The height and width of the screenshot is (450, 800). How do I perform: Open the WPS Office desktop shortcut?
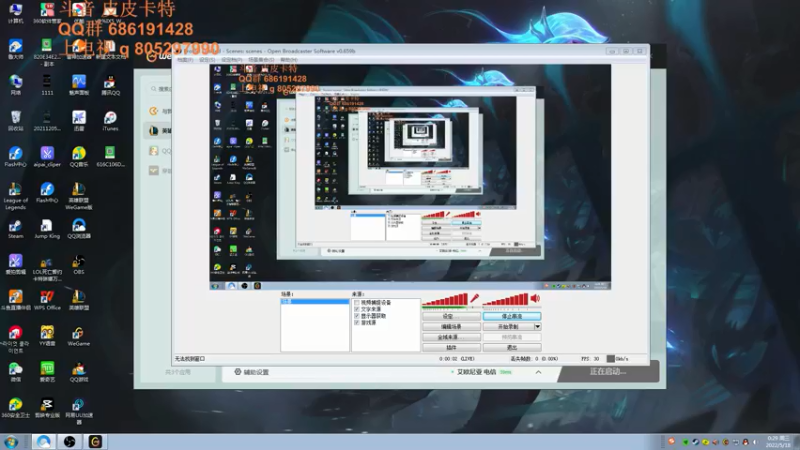(x=47, y=301)
